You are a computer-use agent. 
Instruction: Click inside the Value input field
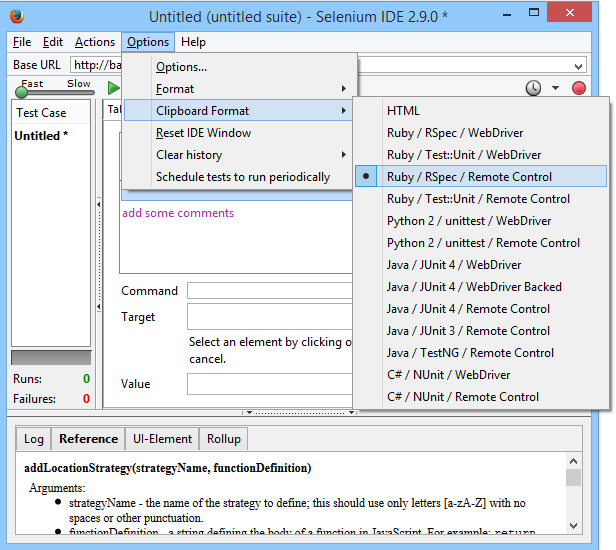[270, 384]
